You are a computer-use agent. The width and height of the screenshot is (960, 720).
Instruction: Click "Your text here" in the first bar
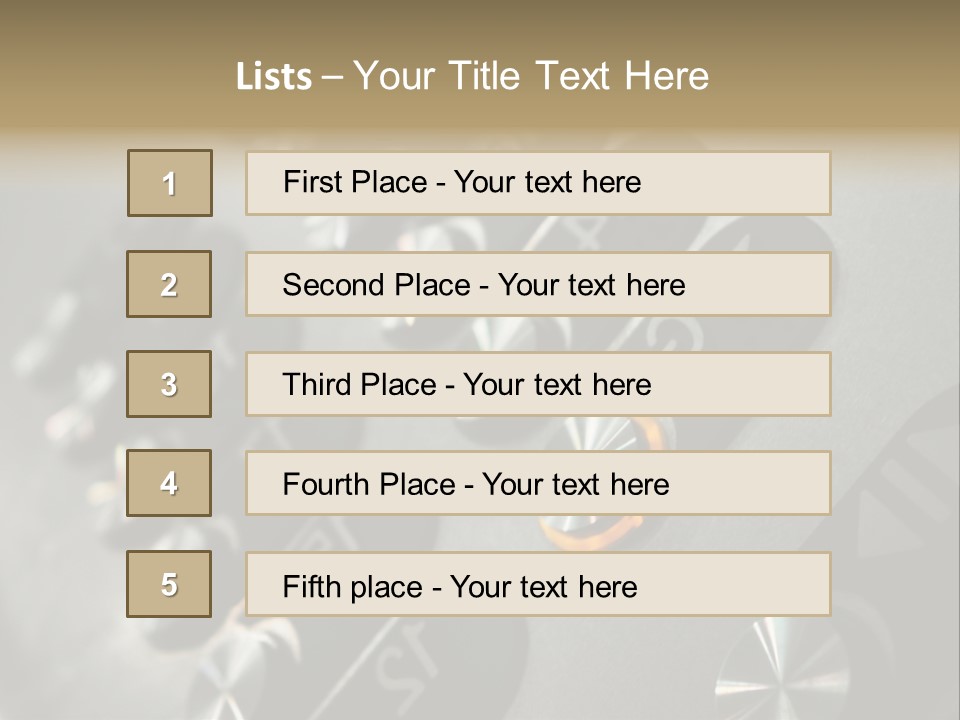tap(547, 182)
